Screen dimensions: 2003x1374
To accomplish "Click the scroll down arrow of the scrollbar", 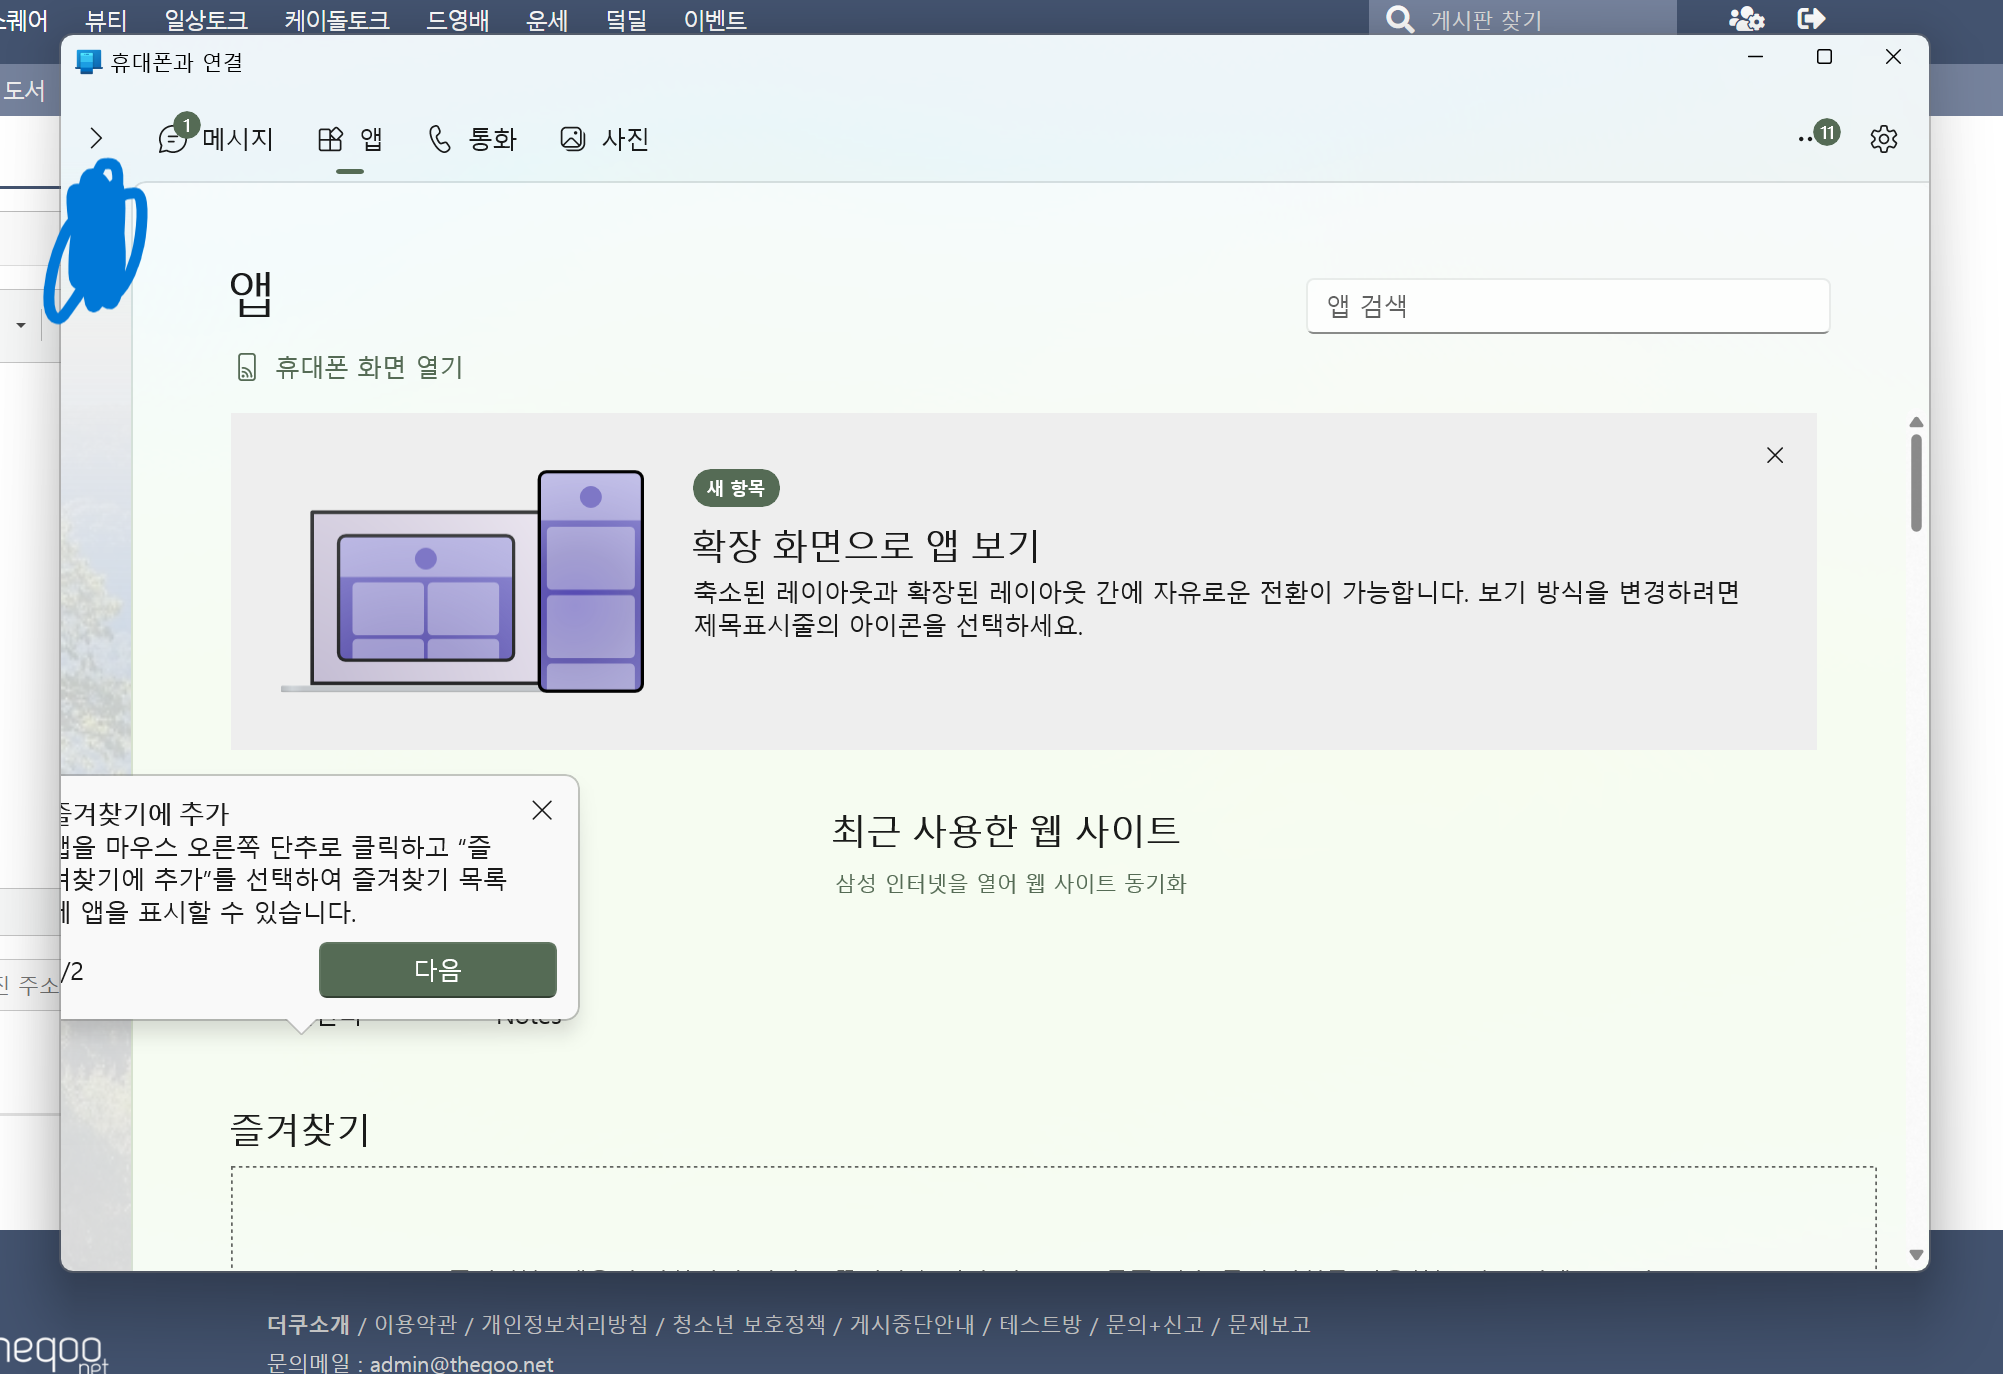I will (1916, 1255).
